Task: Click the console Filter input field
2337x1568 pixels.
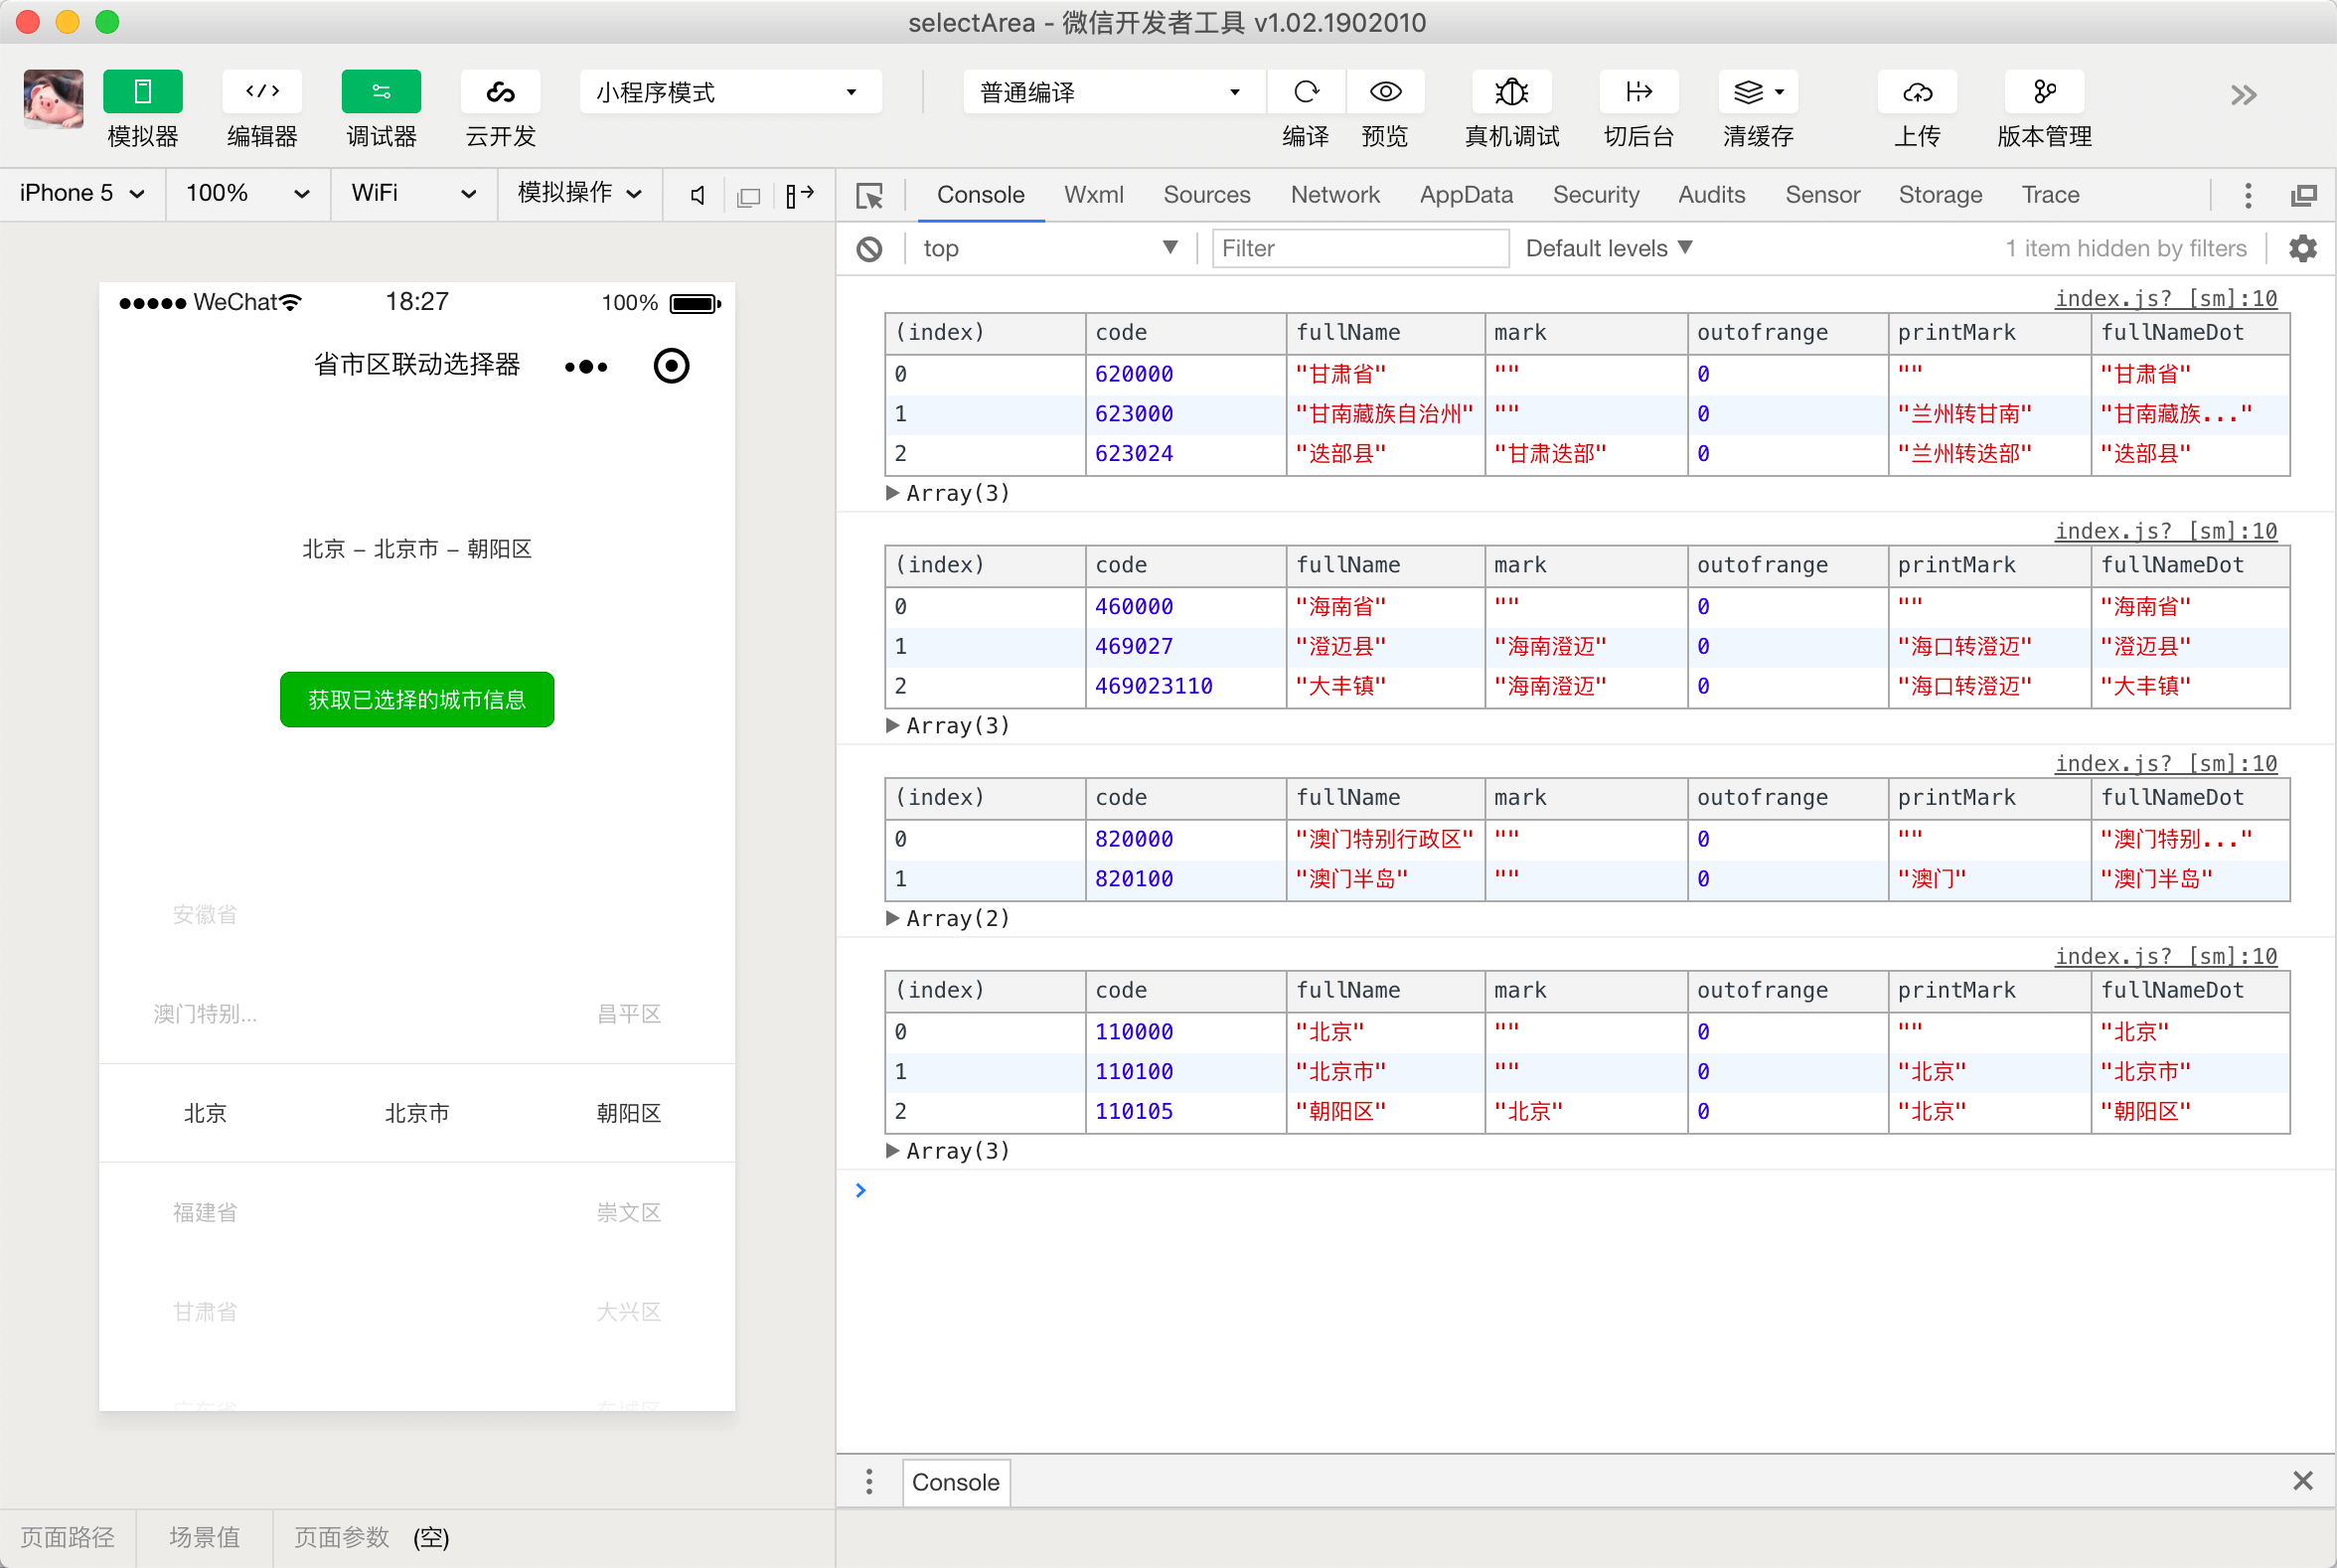Action: click(x=1359, y=248)
